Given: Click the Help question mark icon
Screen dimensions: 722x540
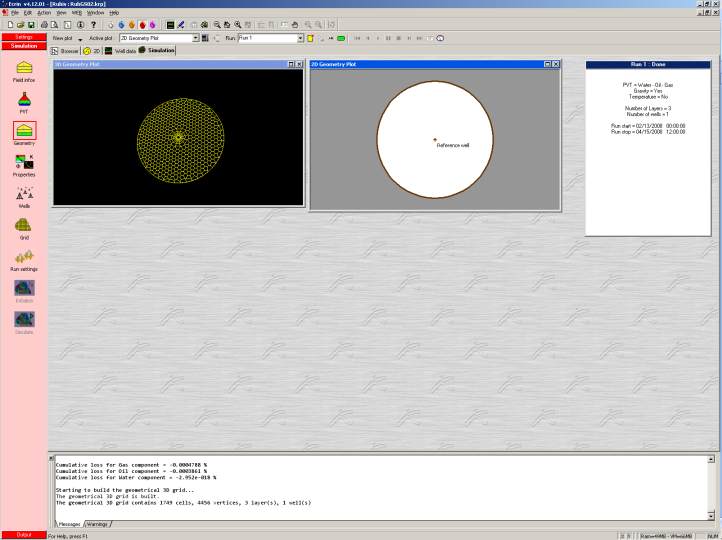Looking at the screenshot, I should click(94, 24).
